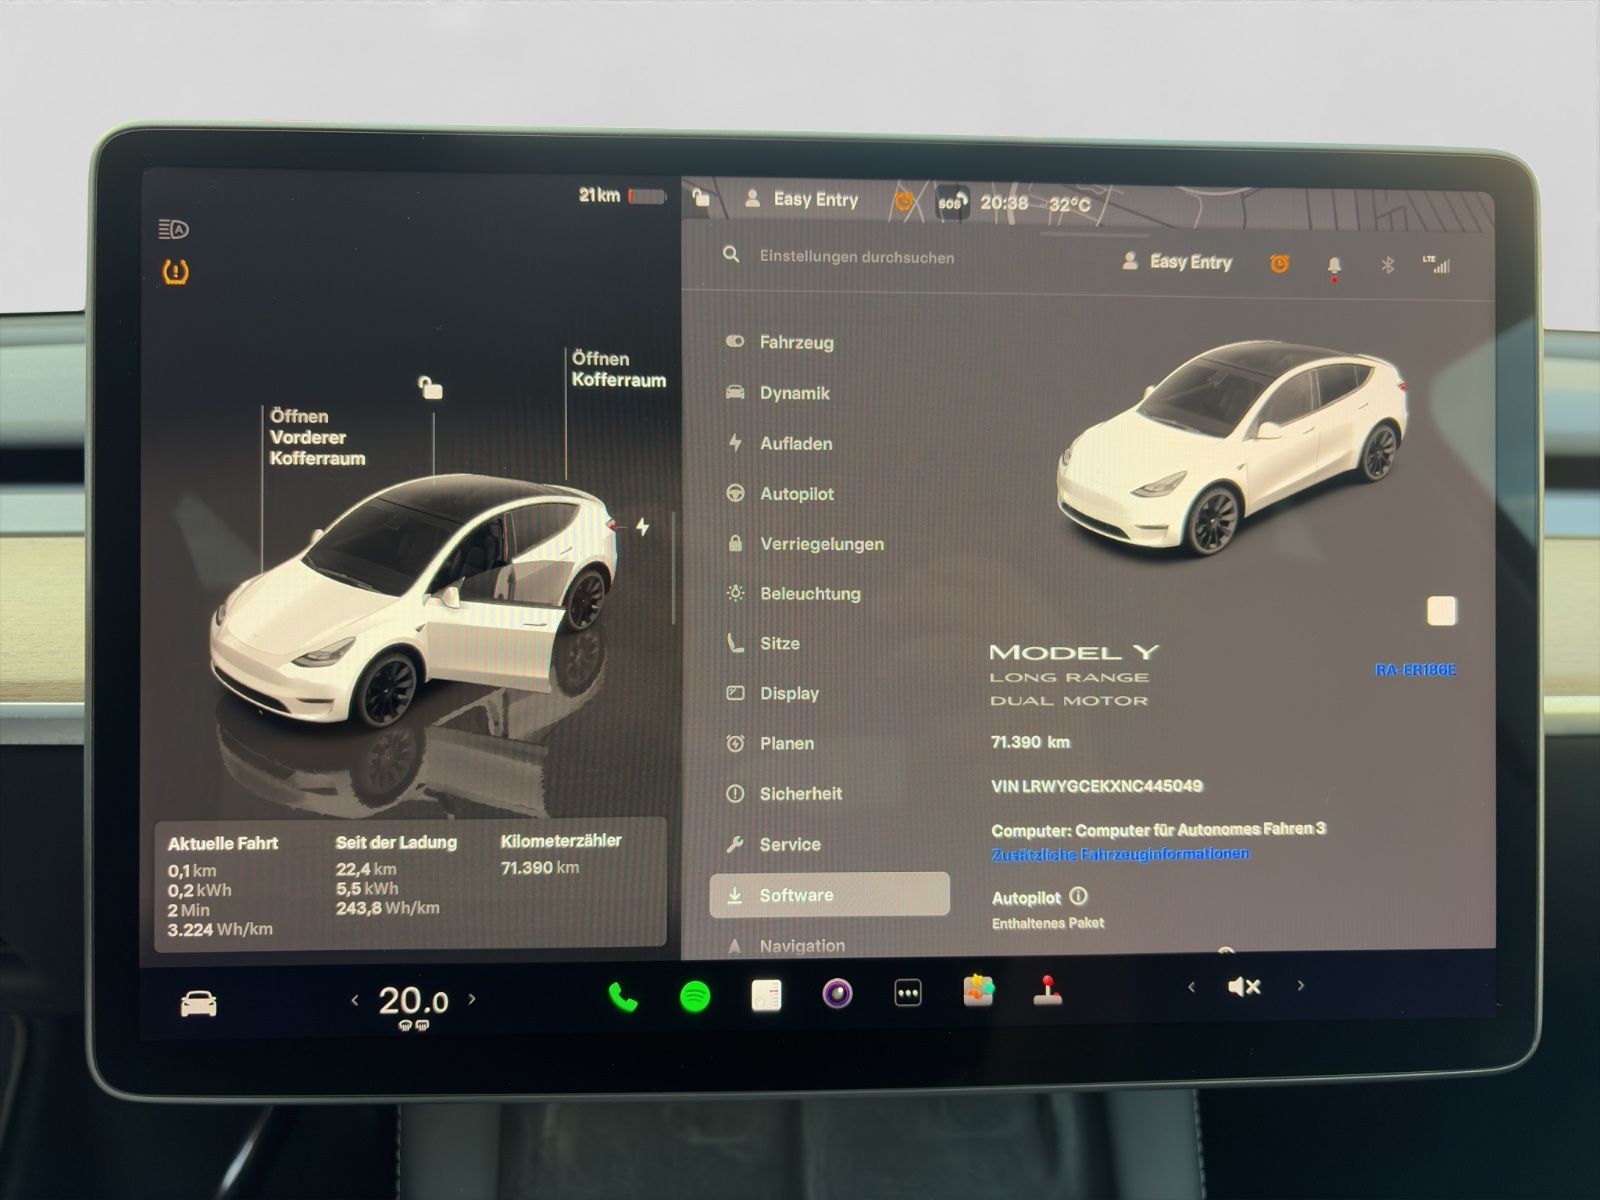Raise volume with right chevron
The image size is (1600, 1200).
click(x=1300, y=985)
